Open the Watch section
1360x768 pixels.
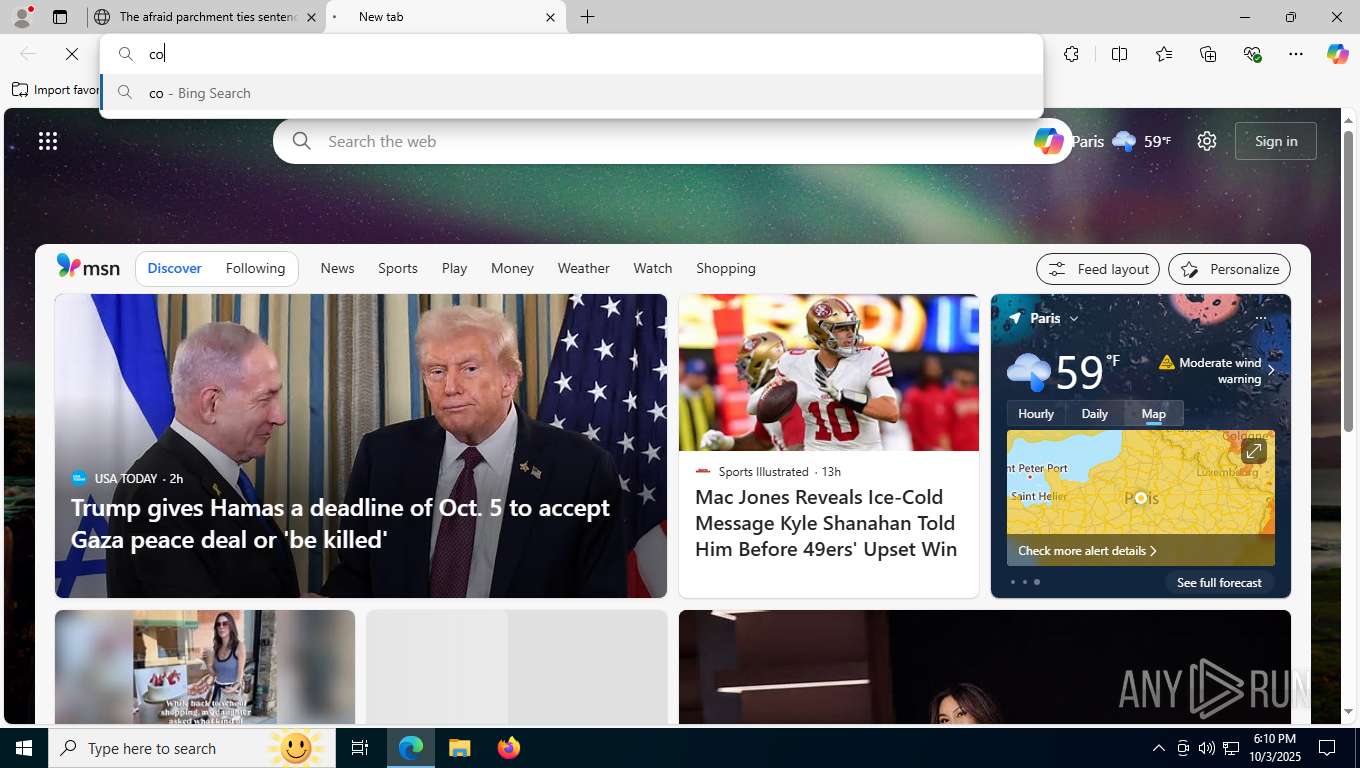pyautogui.click(x=652, y=268)
